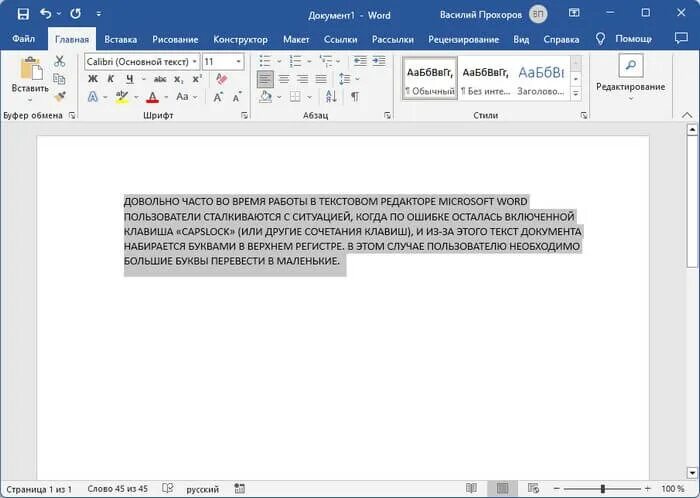Image resolution: width=700 pixels, height=498 pixels.
Task: Apply shading paint bucket
Action: pos(266,97)
